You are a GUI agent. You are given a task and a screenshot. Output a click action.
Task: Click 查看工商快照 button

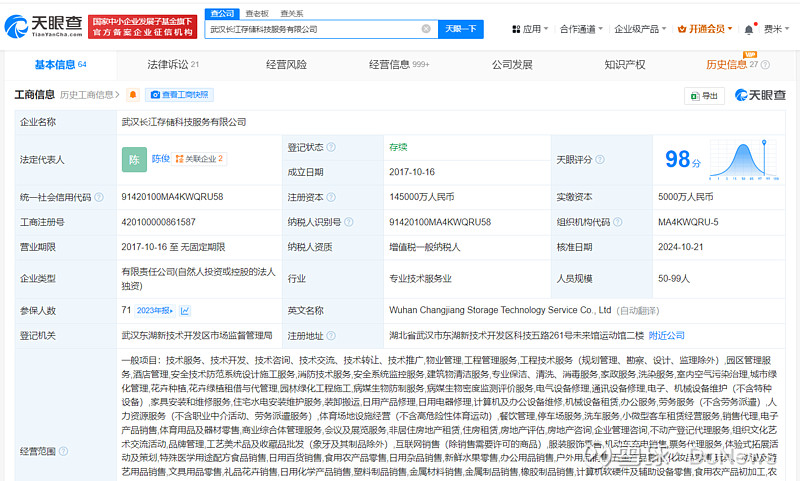click(180, 95)
